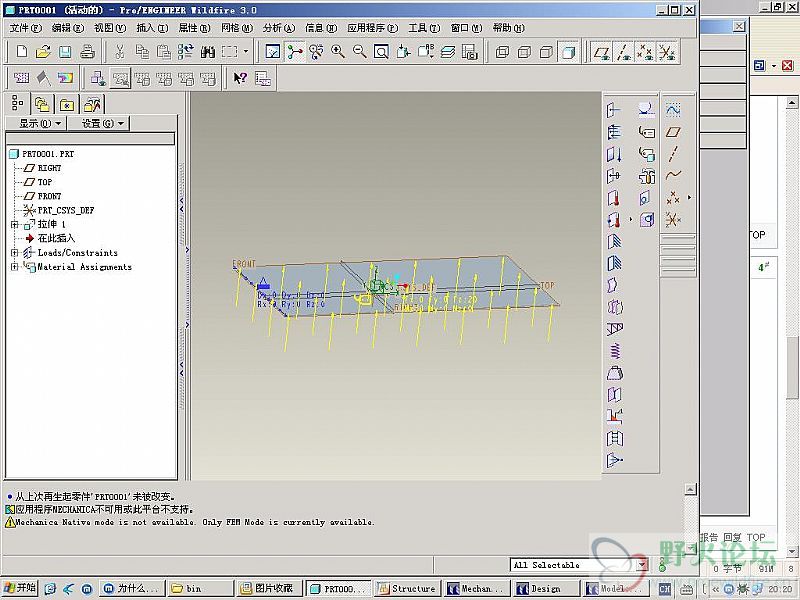Save the model with the floppy disk icon
The width and height of the screenshot is (800, 600).
click(65, 52)
